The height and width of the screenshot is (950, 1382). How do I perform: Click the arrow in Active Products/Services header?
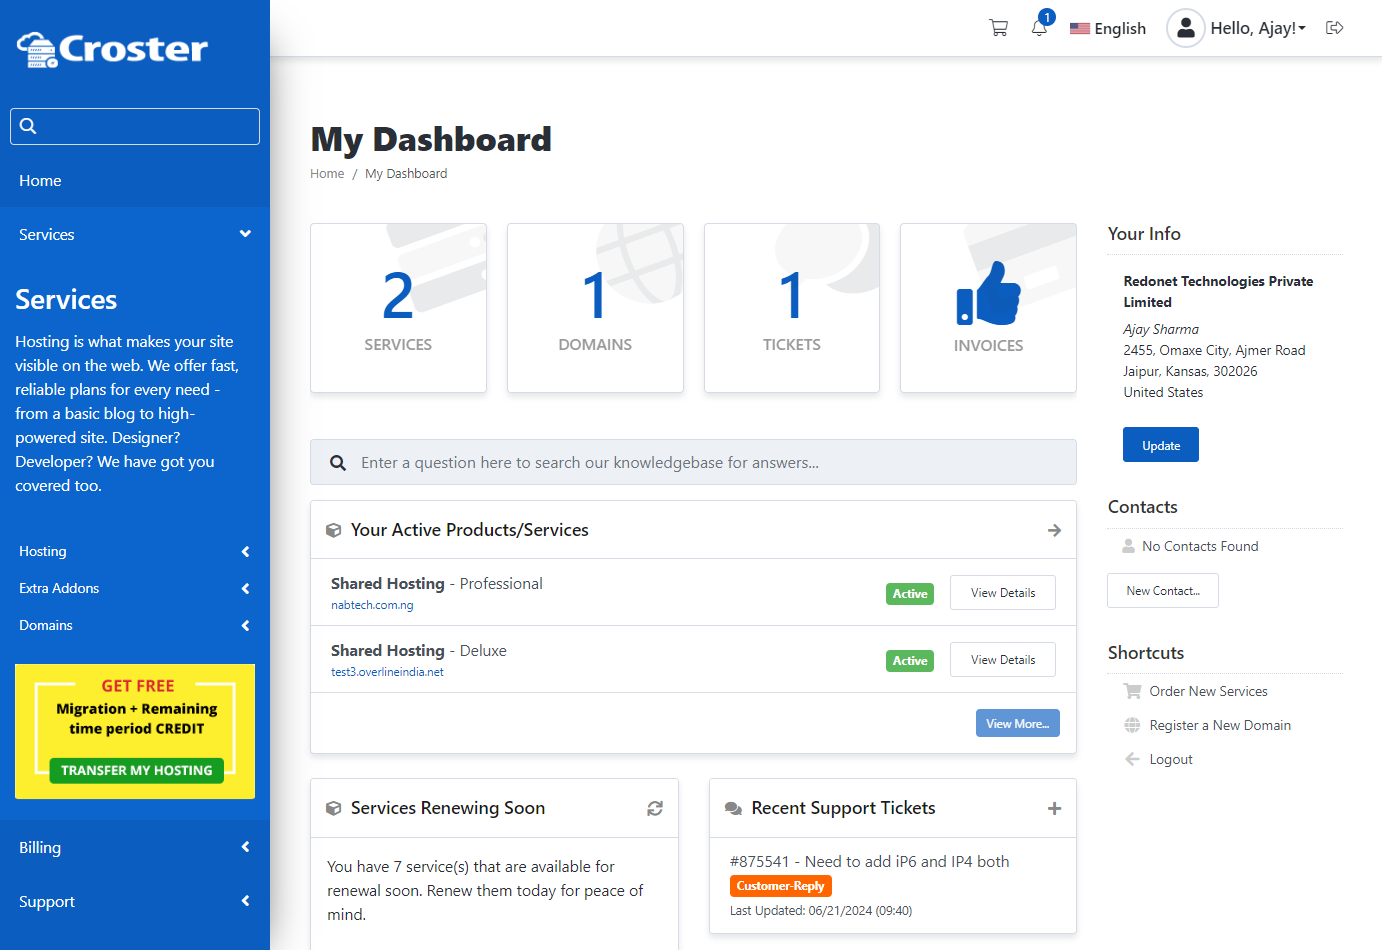(1054, 530)
